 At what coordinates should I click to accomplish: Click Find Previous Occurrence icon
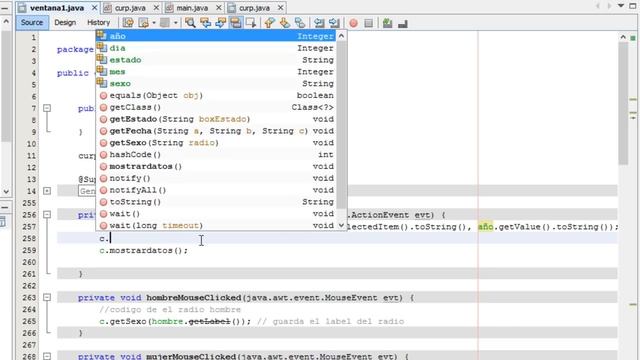click(205, 23)
